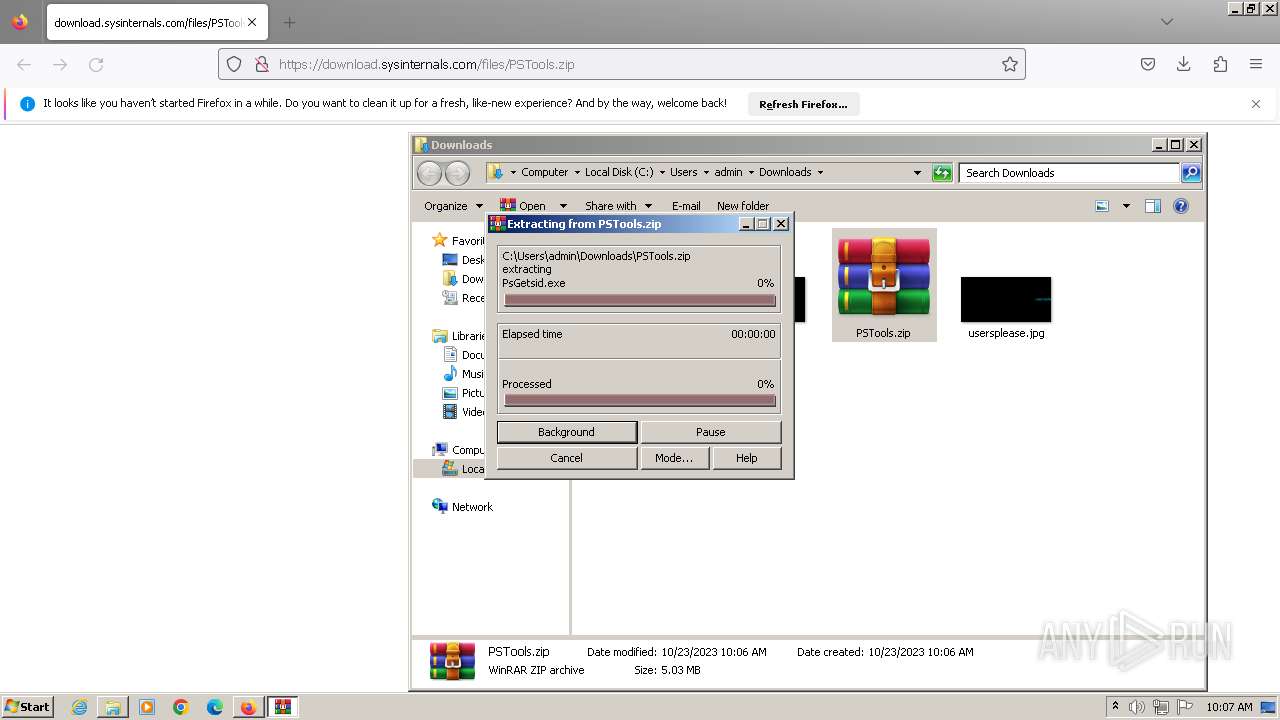Open Windows Media Player from the taskbar

tap(147, 707)
